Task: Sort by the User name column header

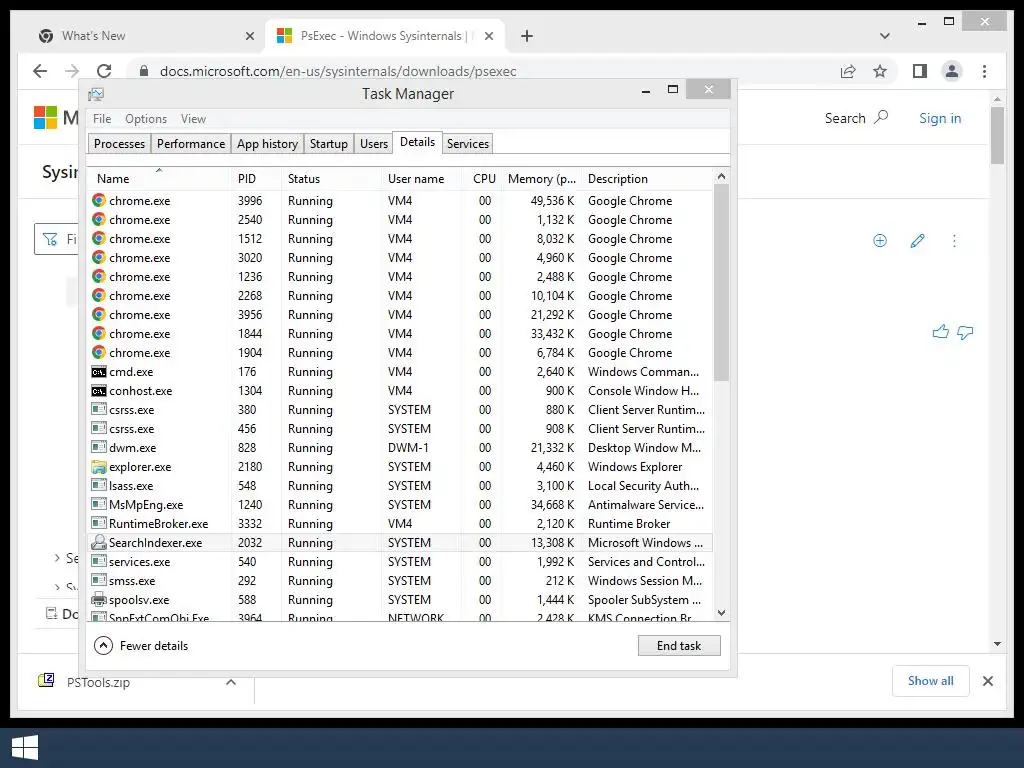Action: [421, 179]
